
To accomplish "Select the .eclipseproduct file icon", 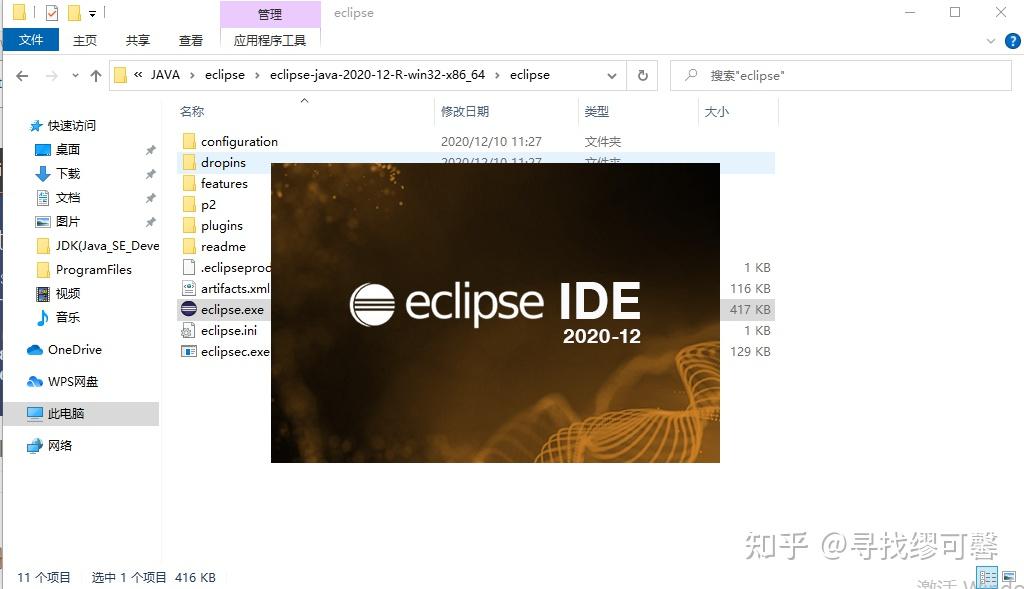I will pyautogui.click(x=189, y=267).
